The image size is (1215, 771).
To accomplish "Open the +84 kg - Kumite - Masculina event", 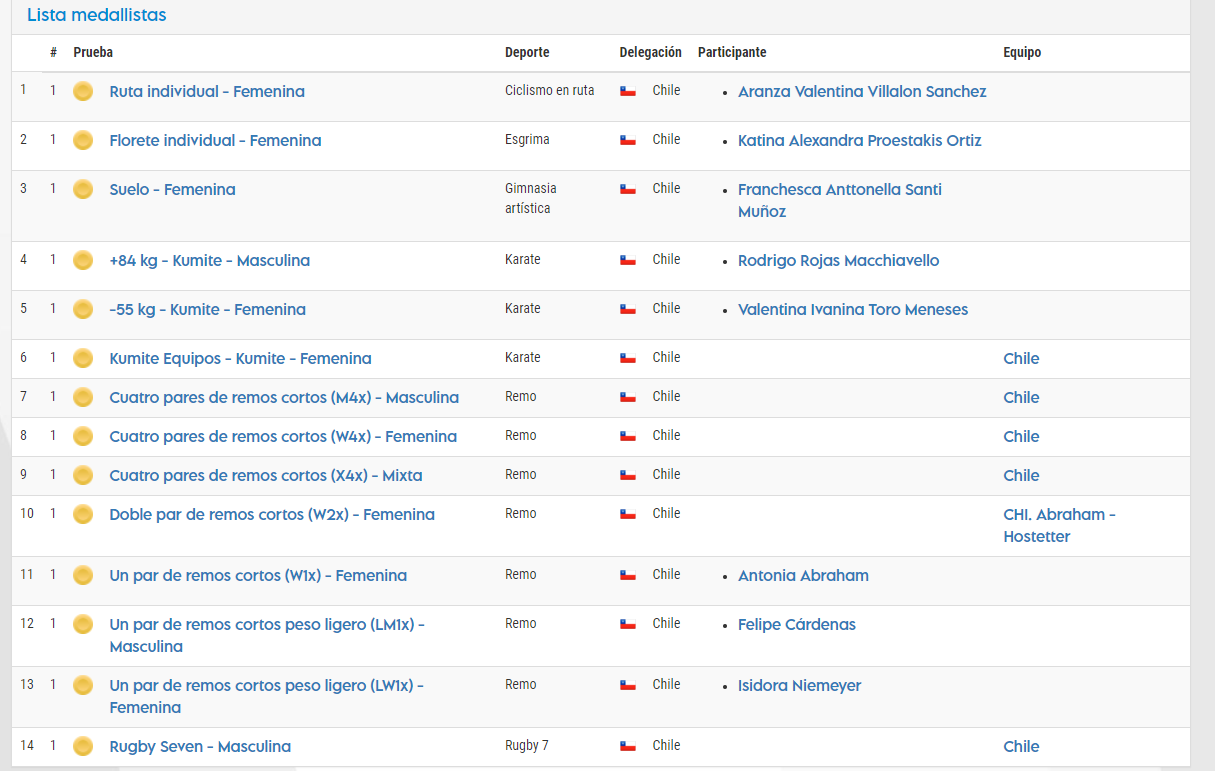I will [209, 260].
